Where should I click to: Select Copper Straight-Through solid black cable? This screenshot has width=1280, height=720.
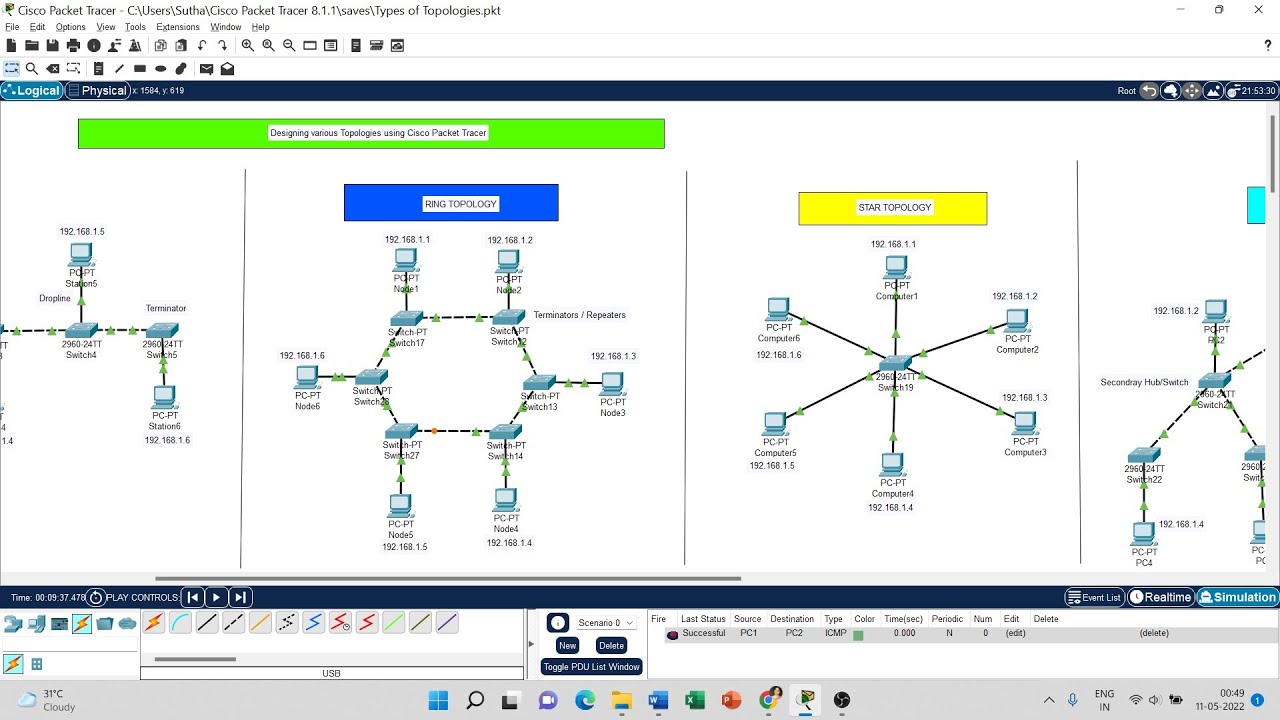207,623
